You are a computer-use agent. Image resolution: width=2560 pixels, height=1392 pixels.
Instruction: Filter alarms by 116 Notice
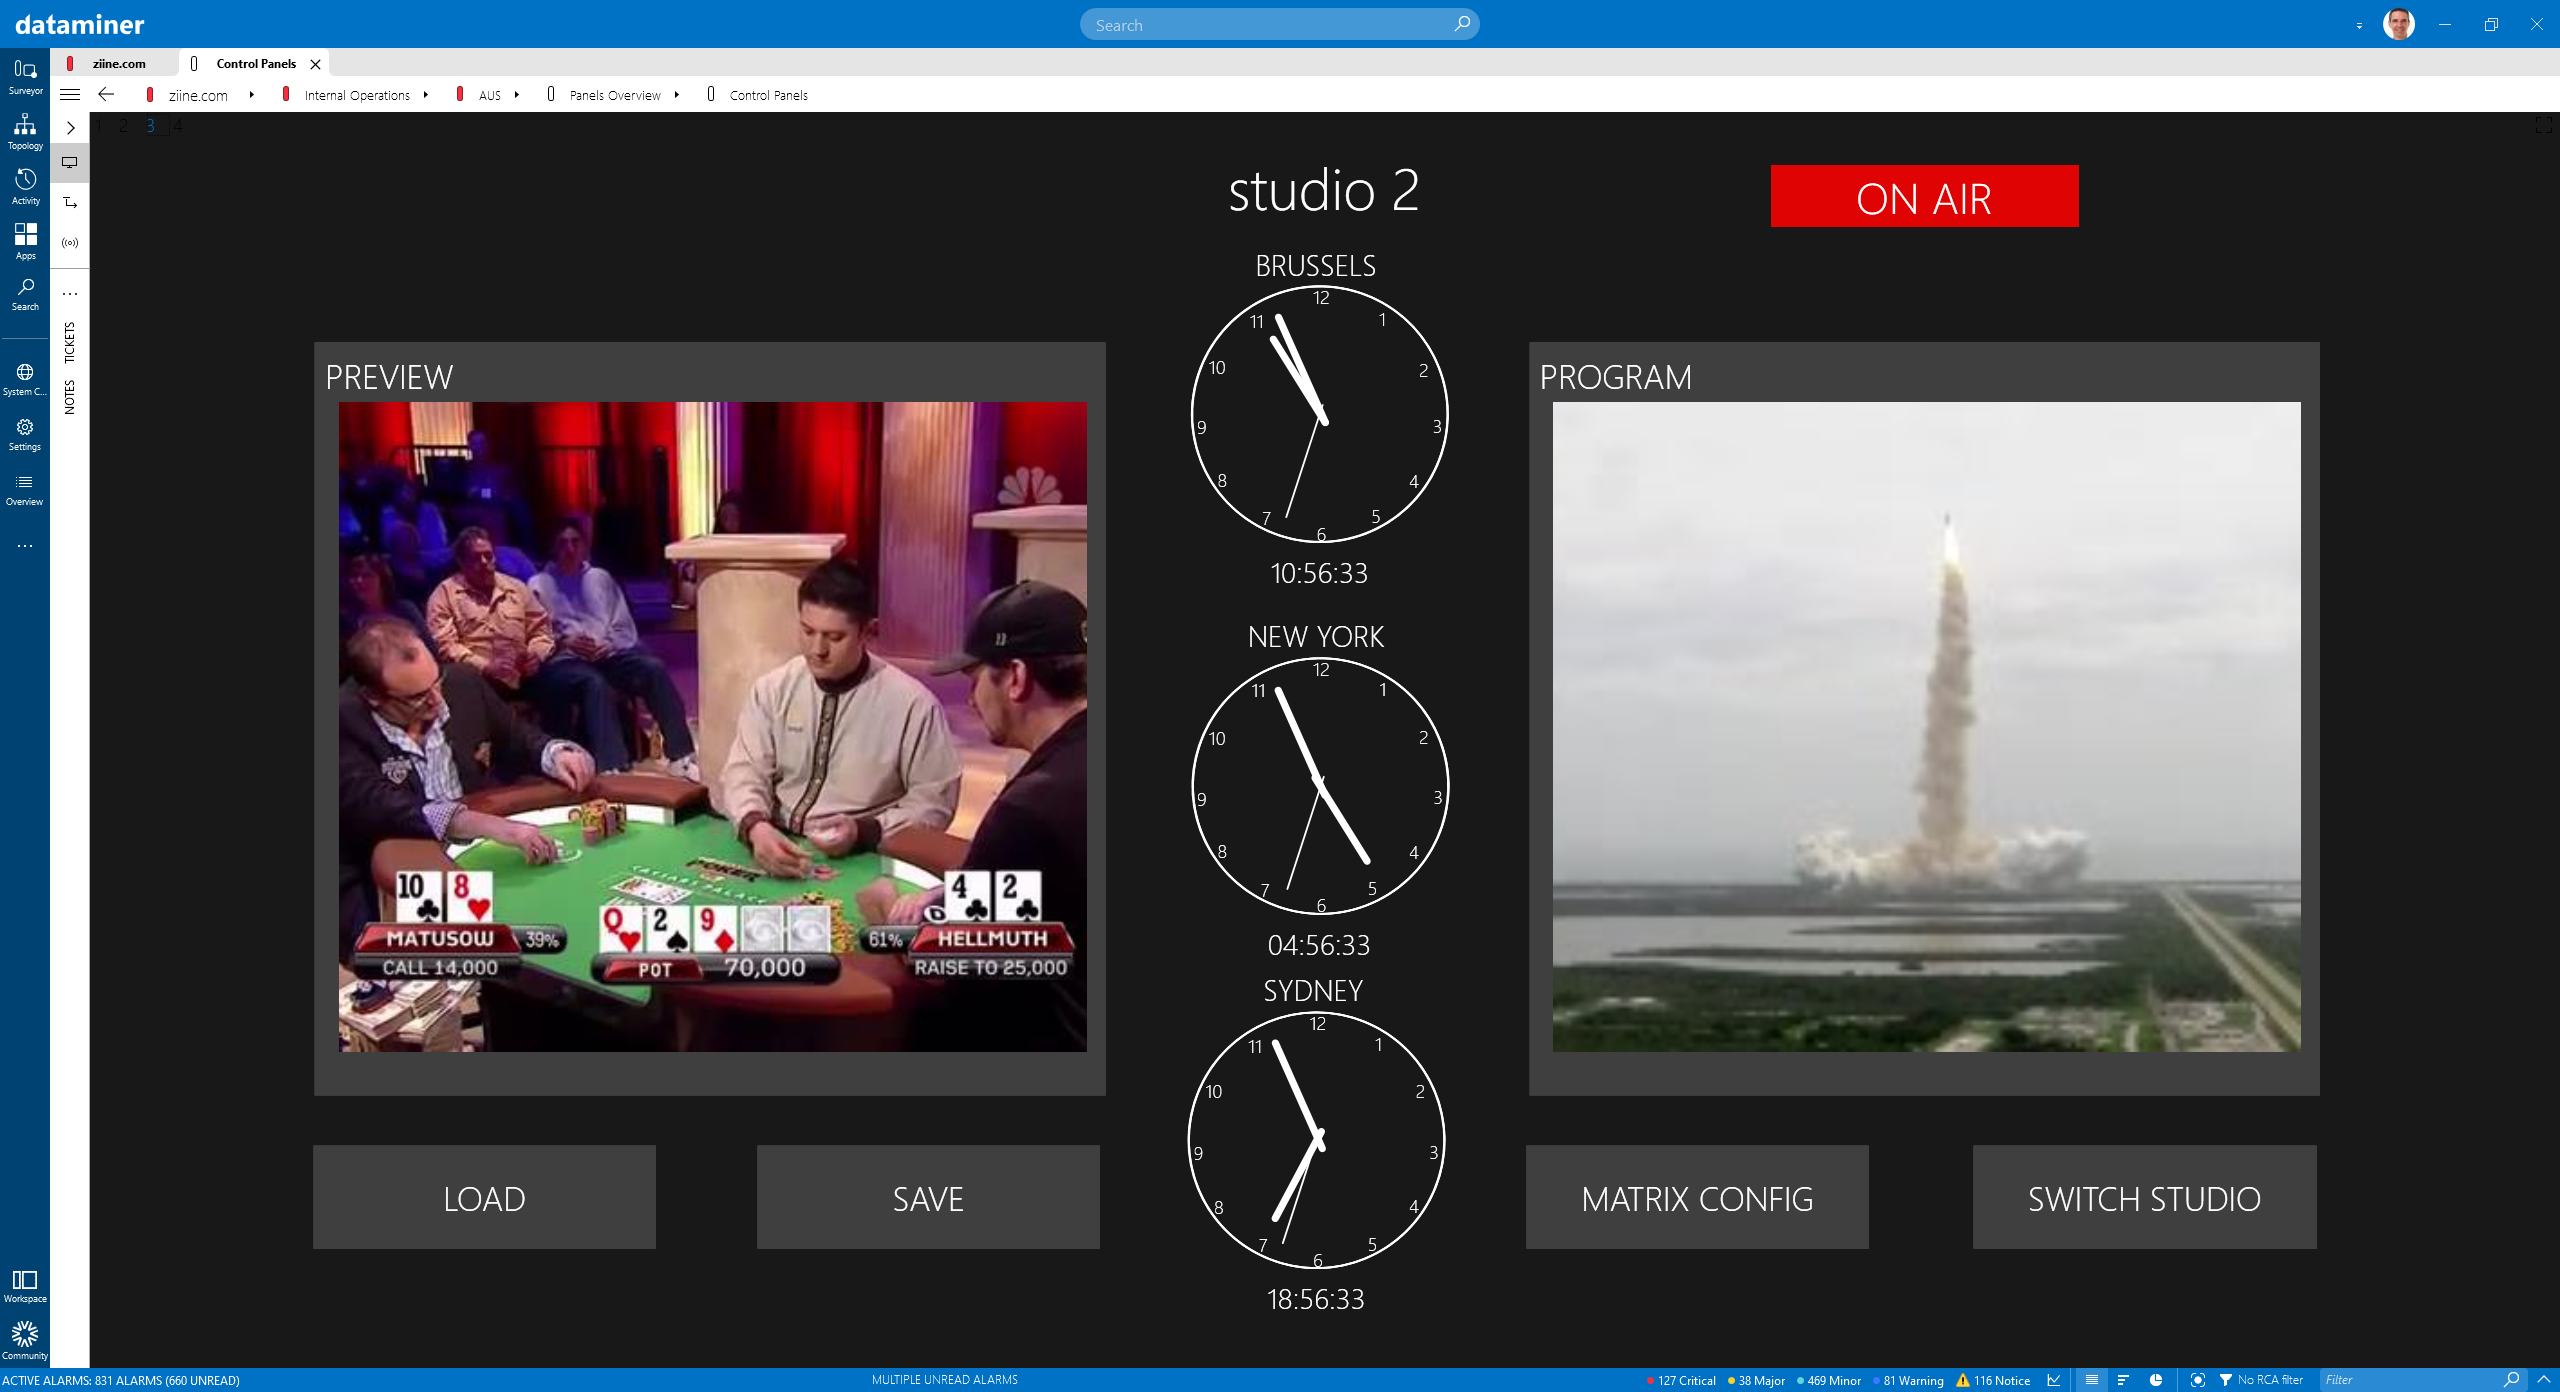[1994, 1380]
